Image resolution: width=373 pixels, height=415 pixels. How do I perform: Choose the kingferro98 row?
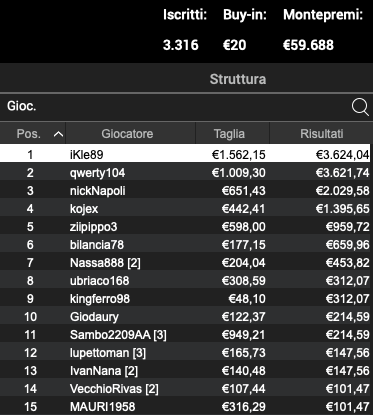186,298
